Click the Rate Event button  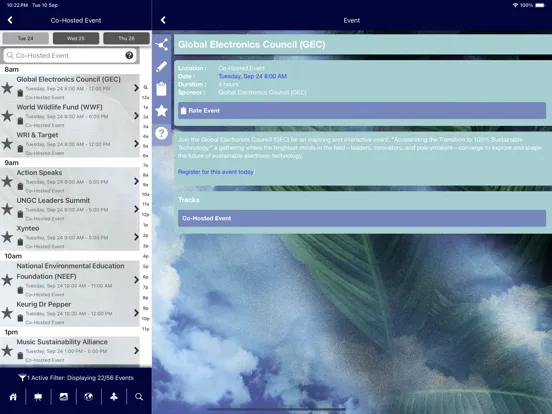362,111
